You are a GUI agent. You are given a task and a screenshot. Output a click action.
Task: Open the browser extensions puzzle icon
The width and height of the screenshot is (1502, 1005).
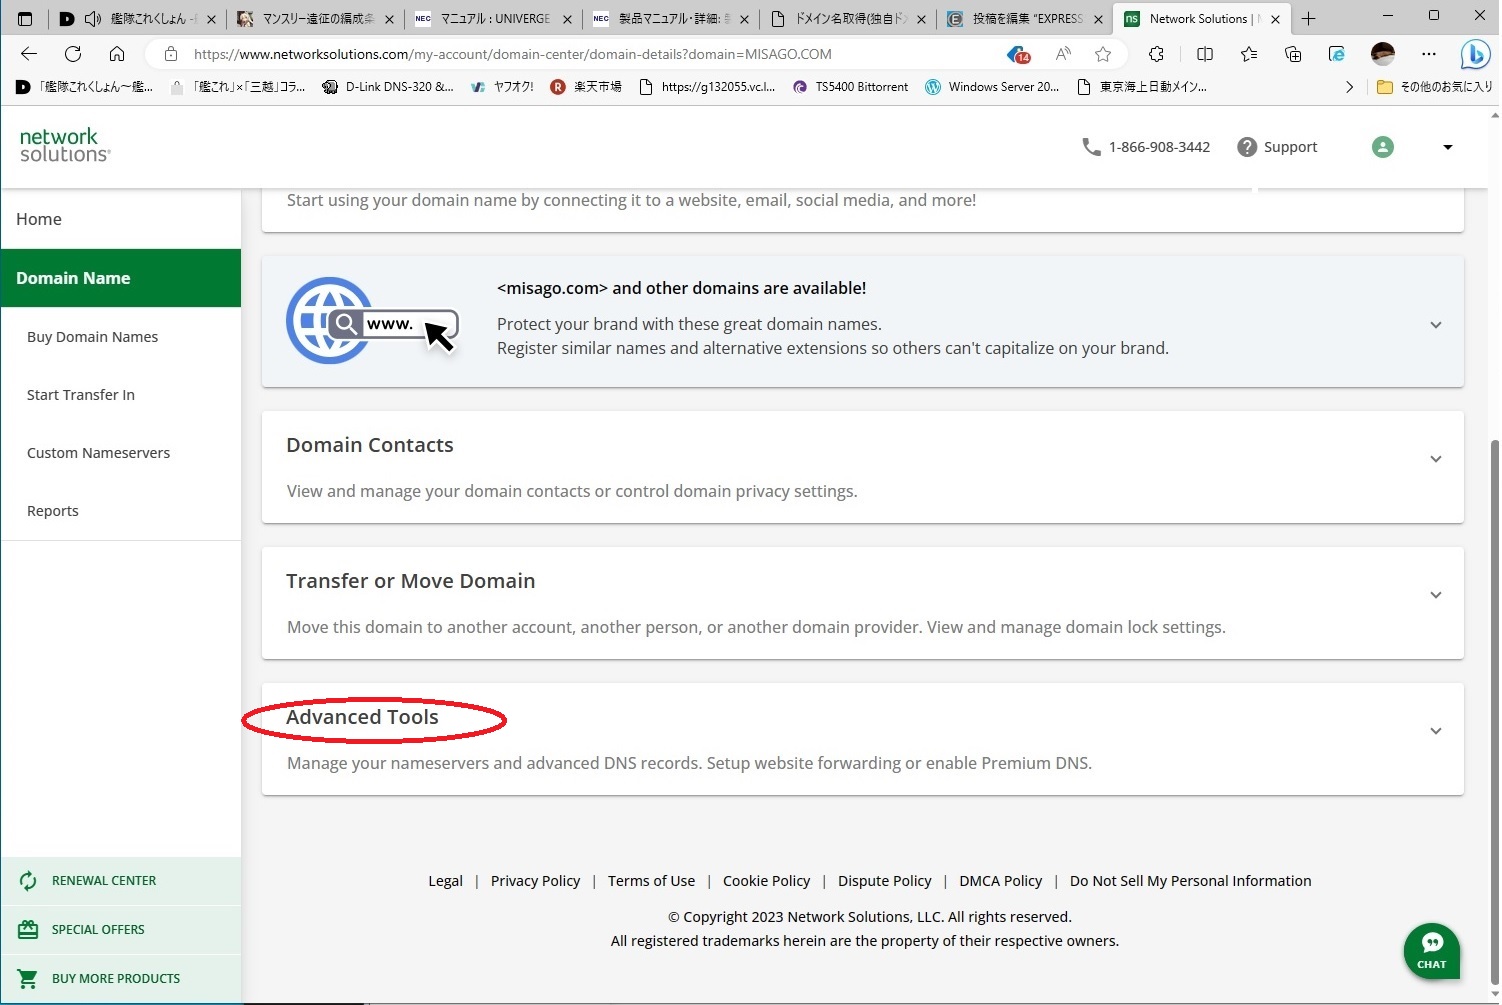[x=1156, y=54]
